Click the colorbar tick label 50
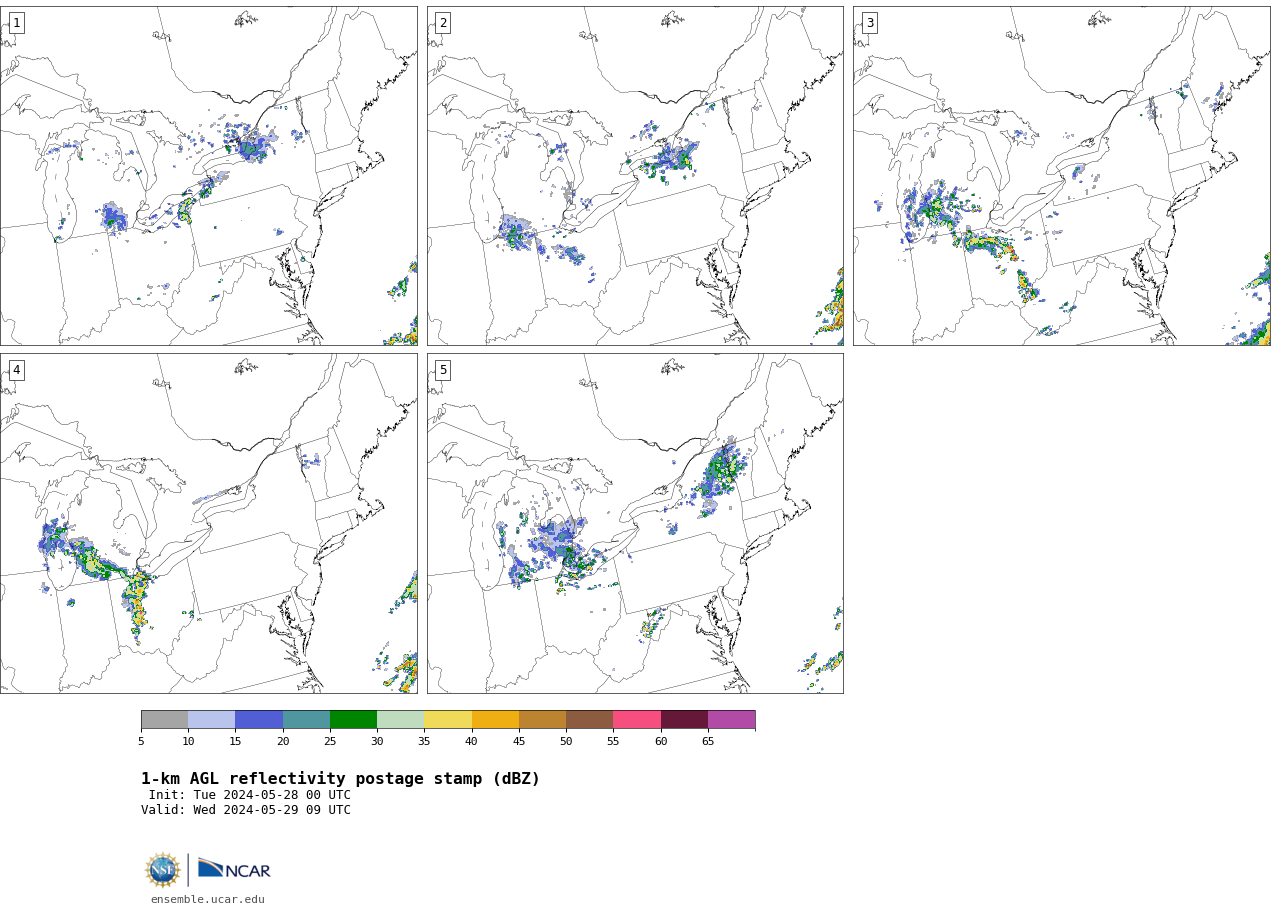The width and height of the screenshot is (1280, 910). click(x=566, y=741)
